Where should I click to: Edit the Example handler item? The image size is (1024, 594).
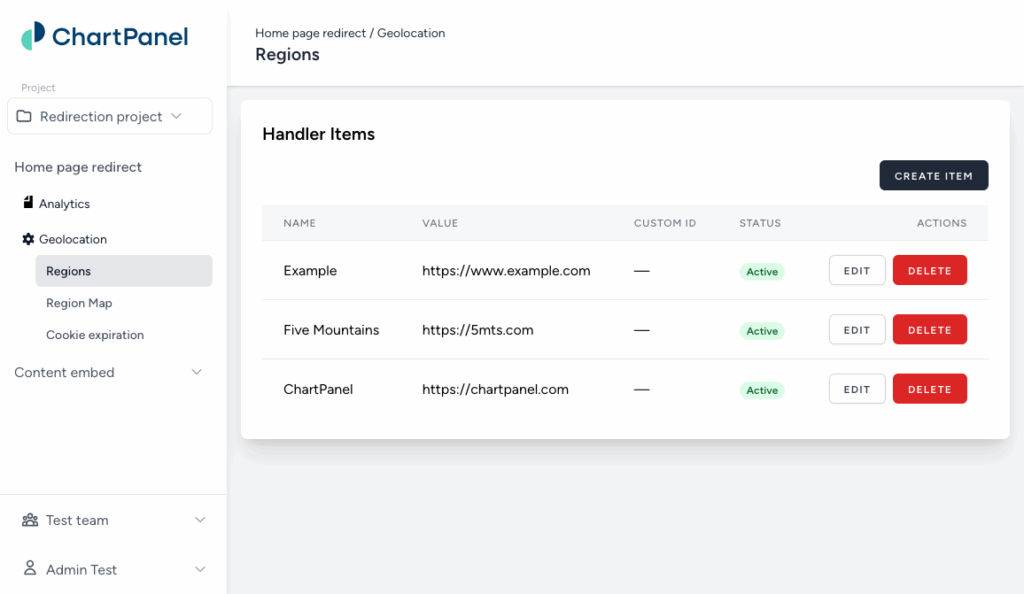tap(856, 270)
